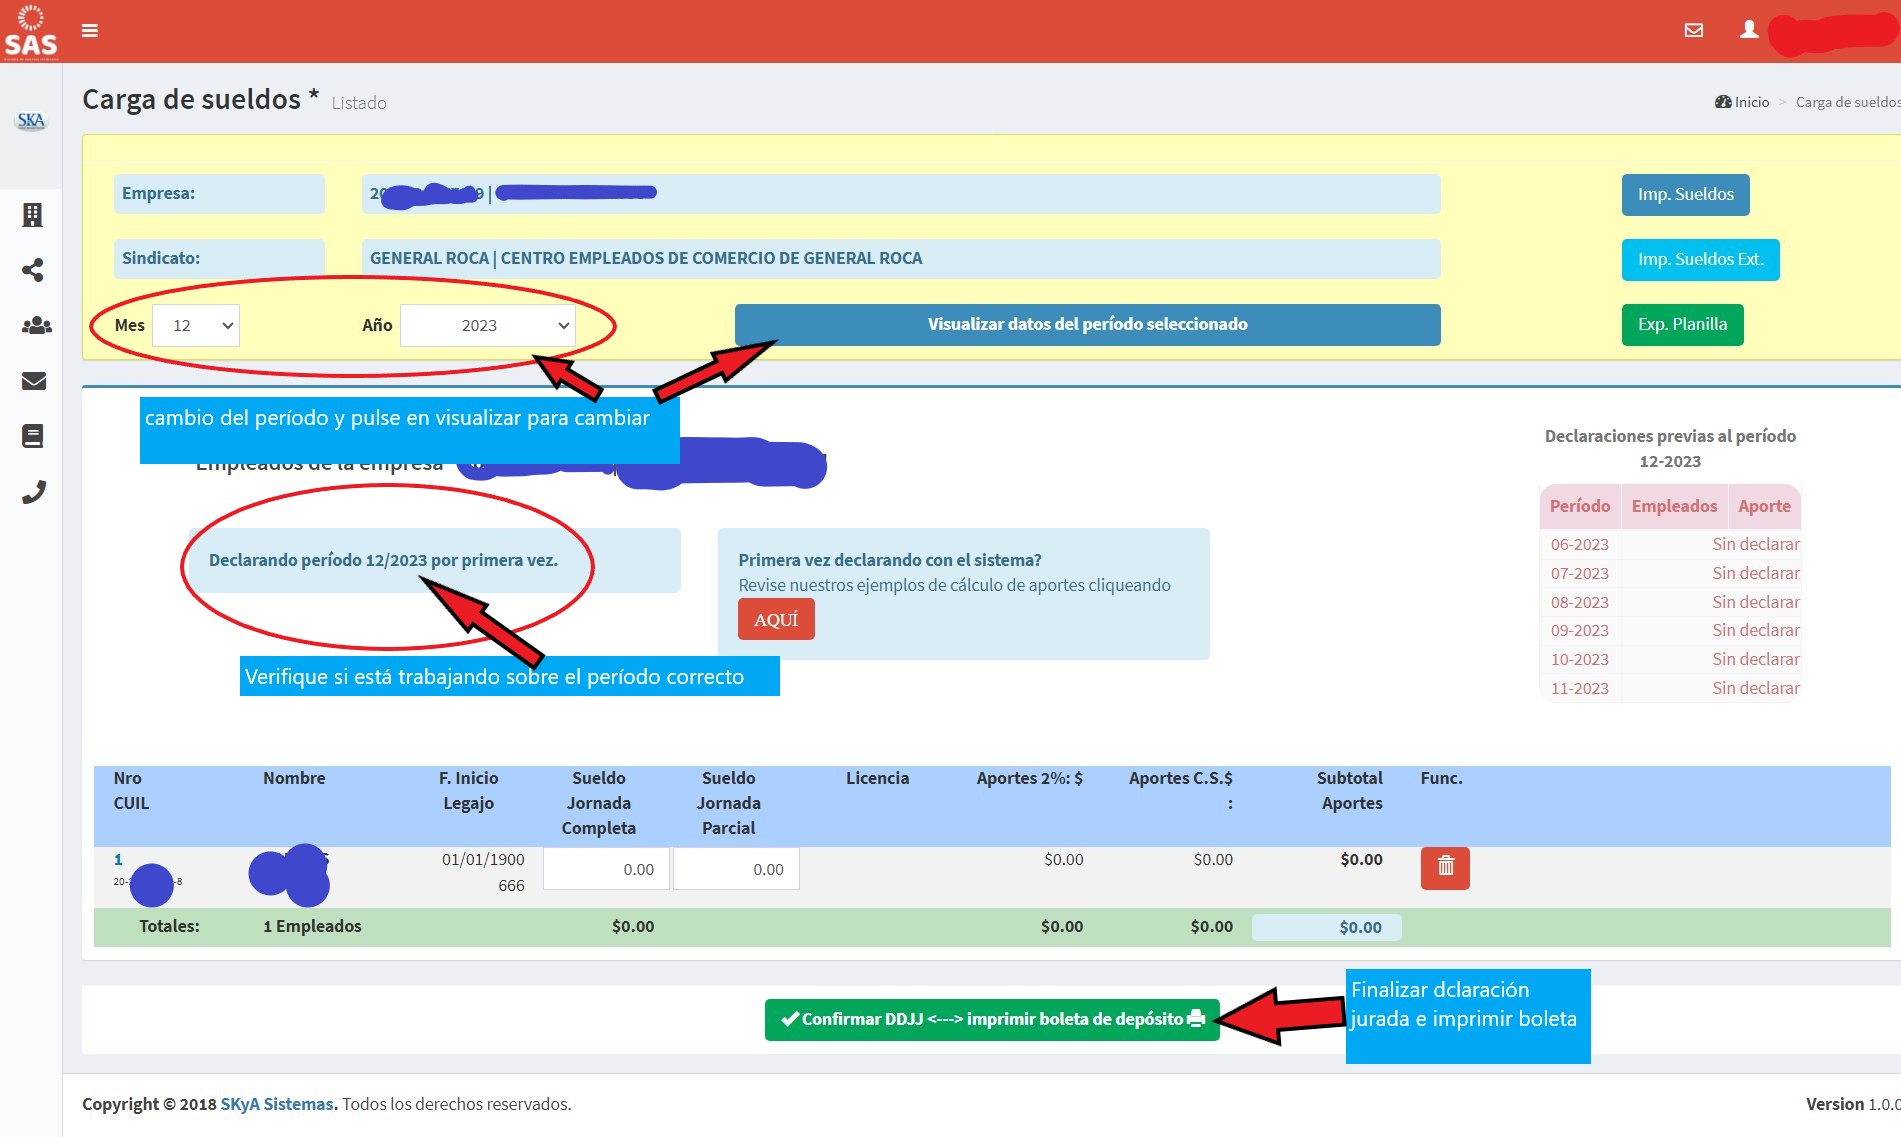Open the users group icon in sidebar
The width and height of the screenshot is (1901, 1137).
pos(36,326)
